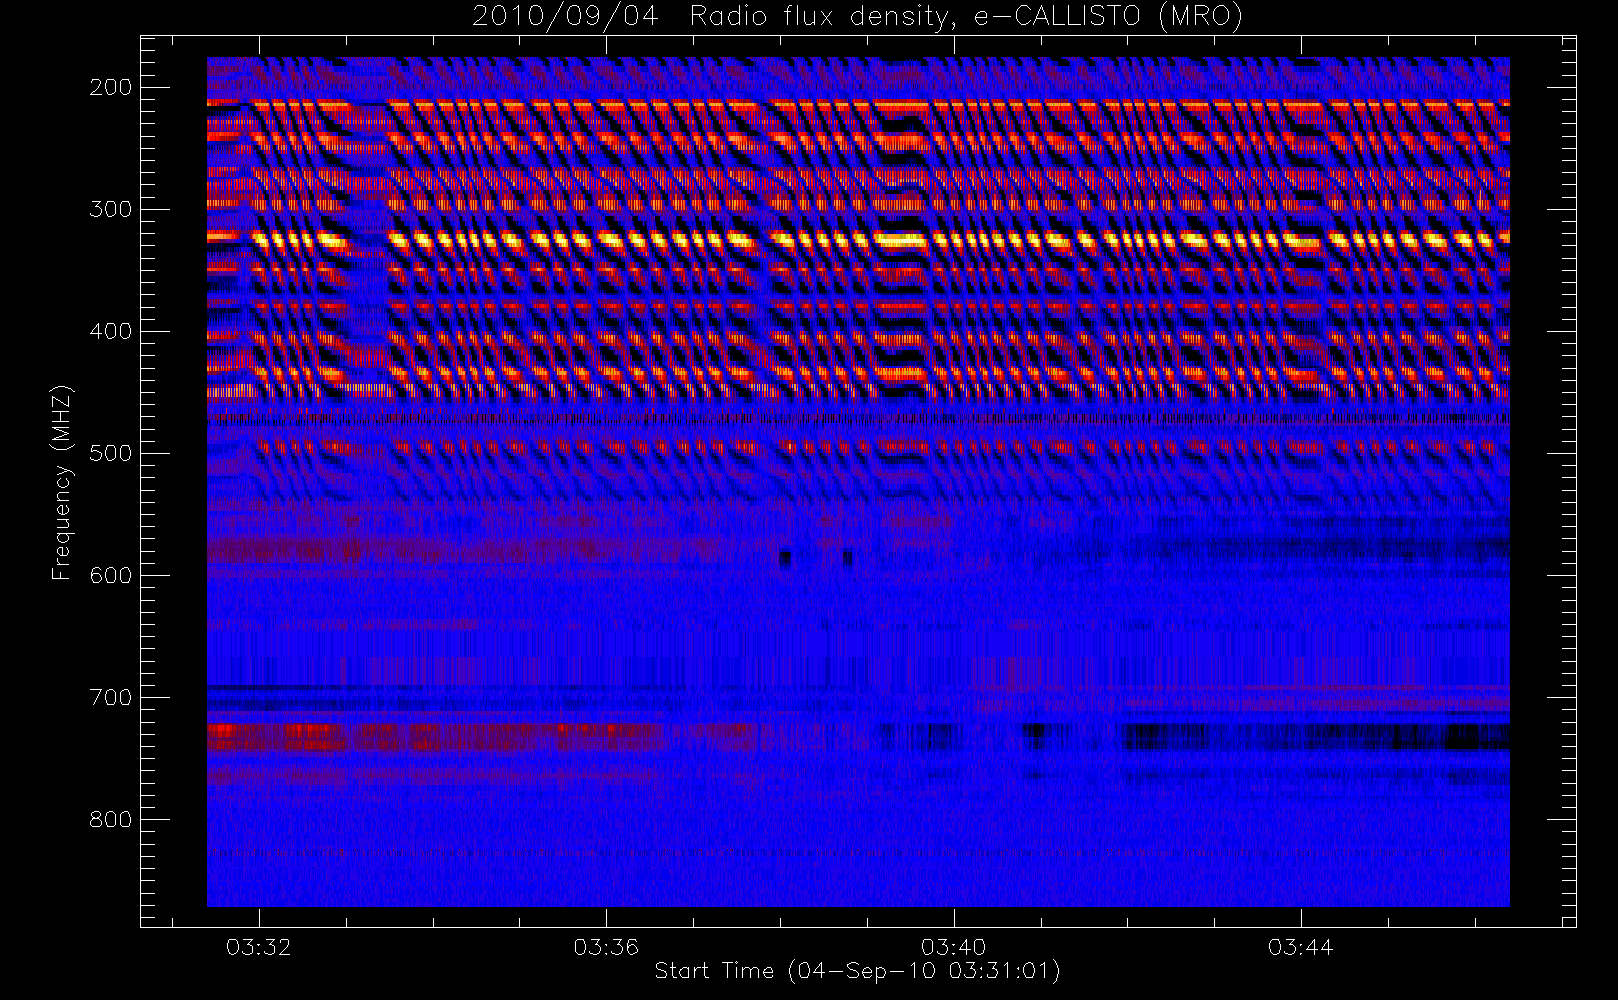Click the 03:40 time tick label
1618x1000 pixels.
pos(954,947)
